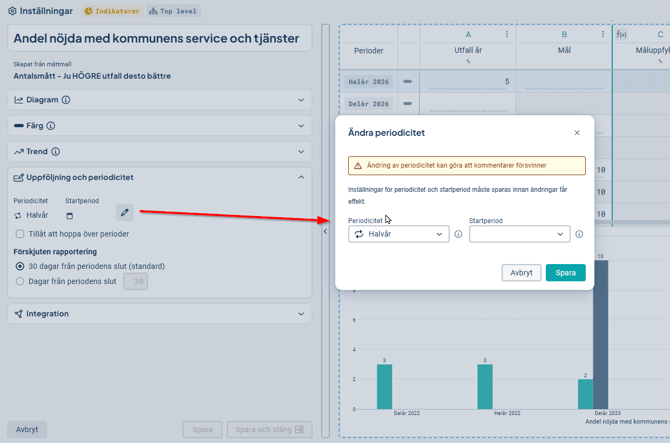The image size is (670, 443).
Task: Open the Periodicitet Halvår dropdown
Action: pos(399,234)
